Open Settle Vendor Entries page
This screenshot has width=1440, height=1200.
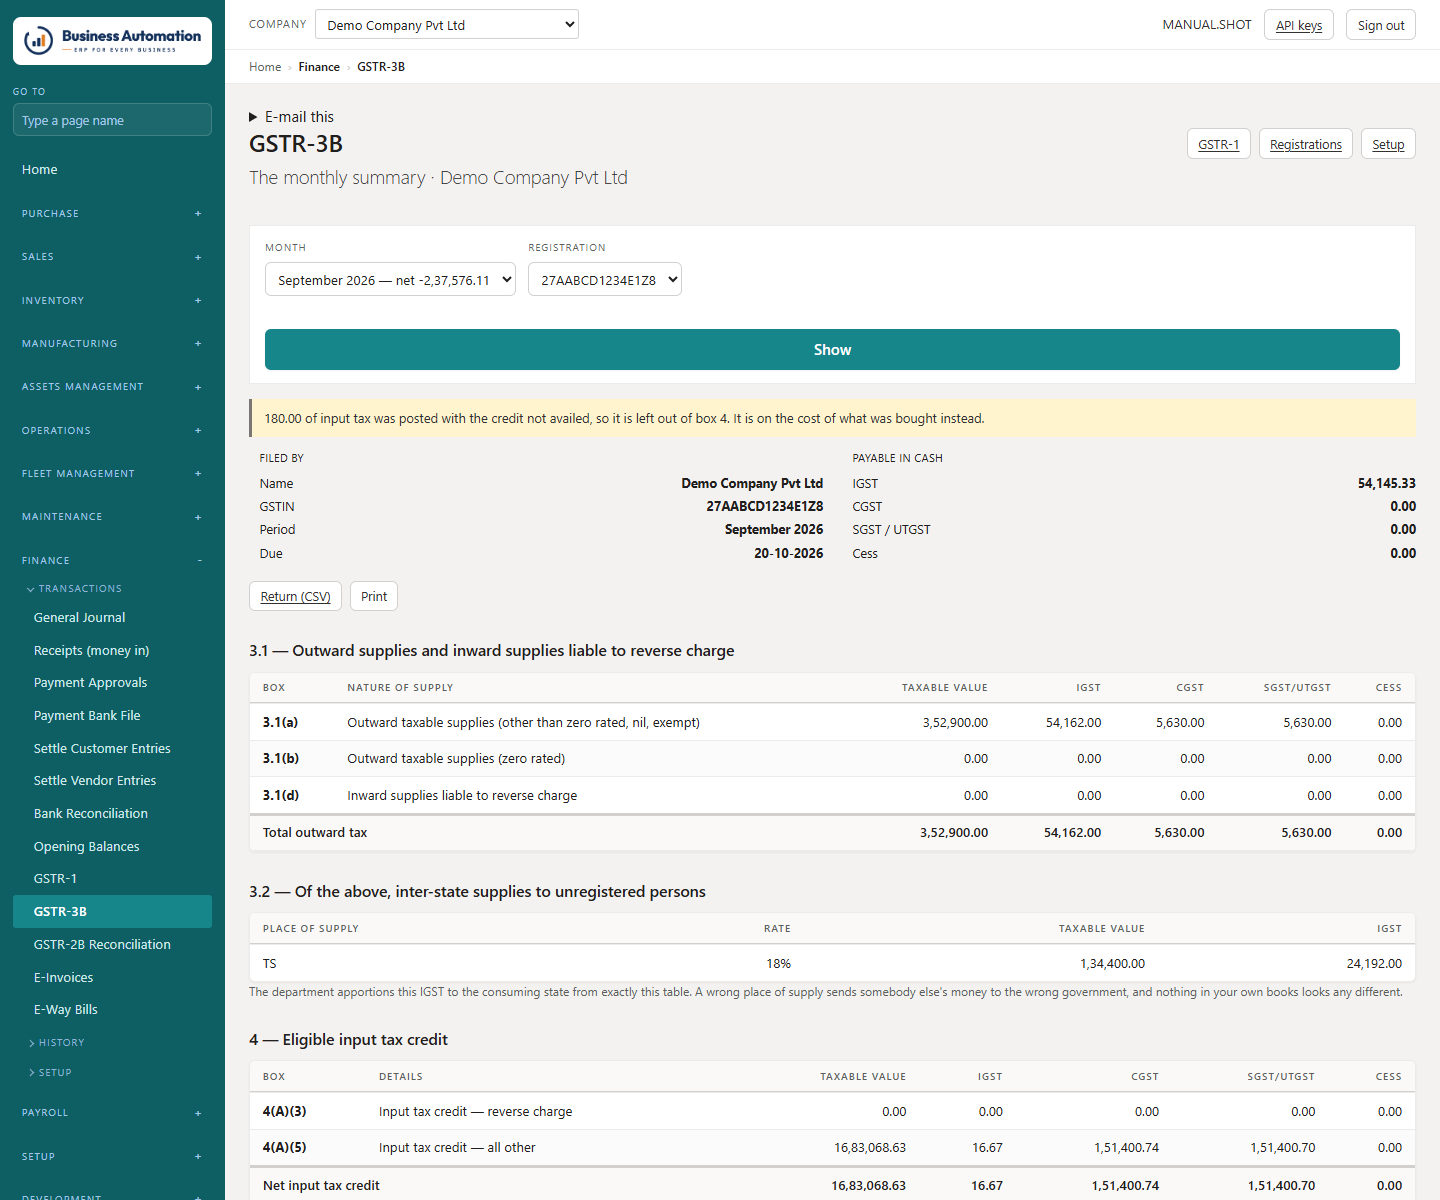(112, 781)
